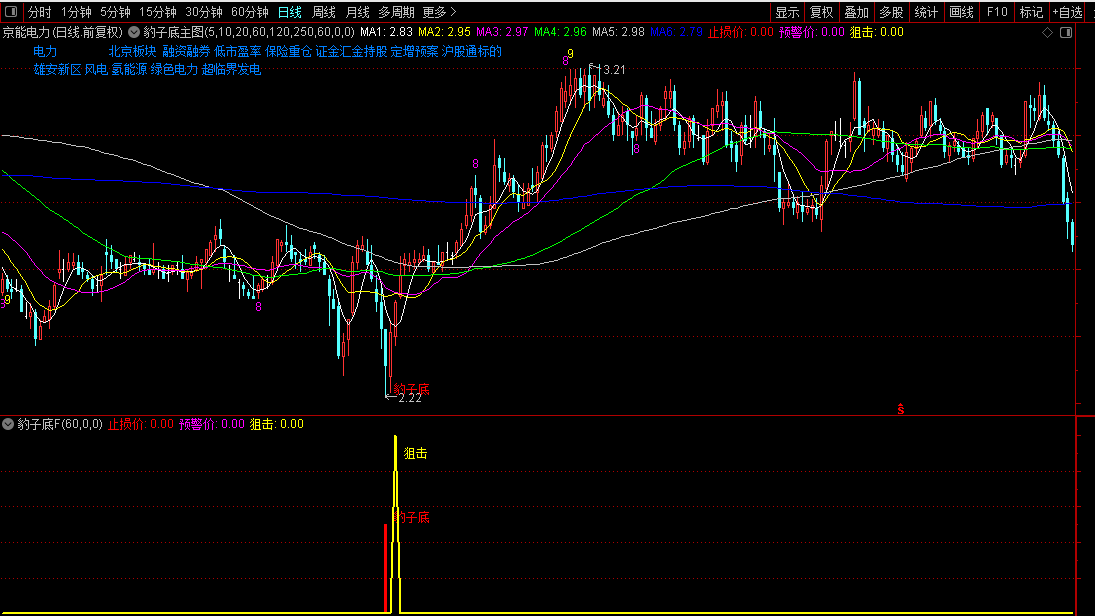
Task: Click the 北京板块 sector tag
Action: tap(132, 51)
